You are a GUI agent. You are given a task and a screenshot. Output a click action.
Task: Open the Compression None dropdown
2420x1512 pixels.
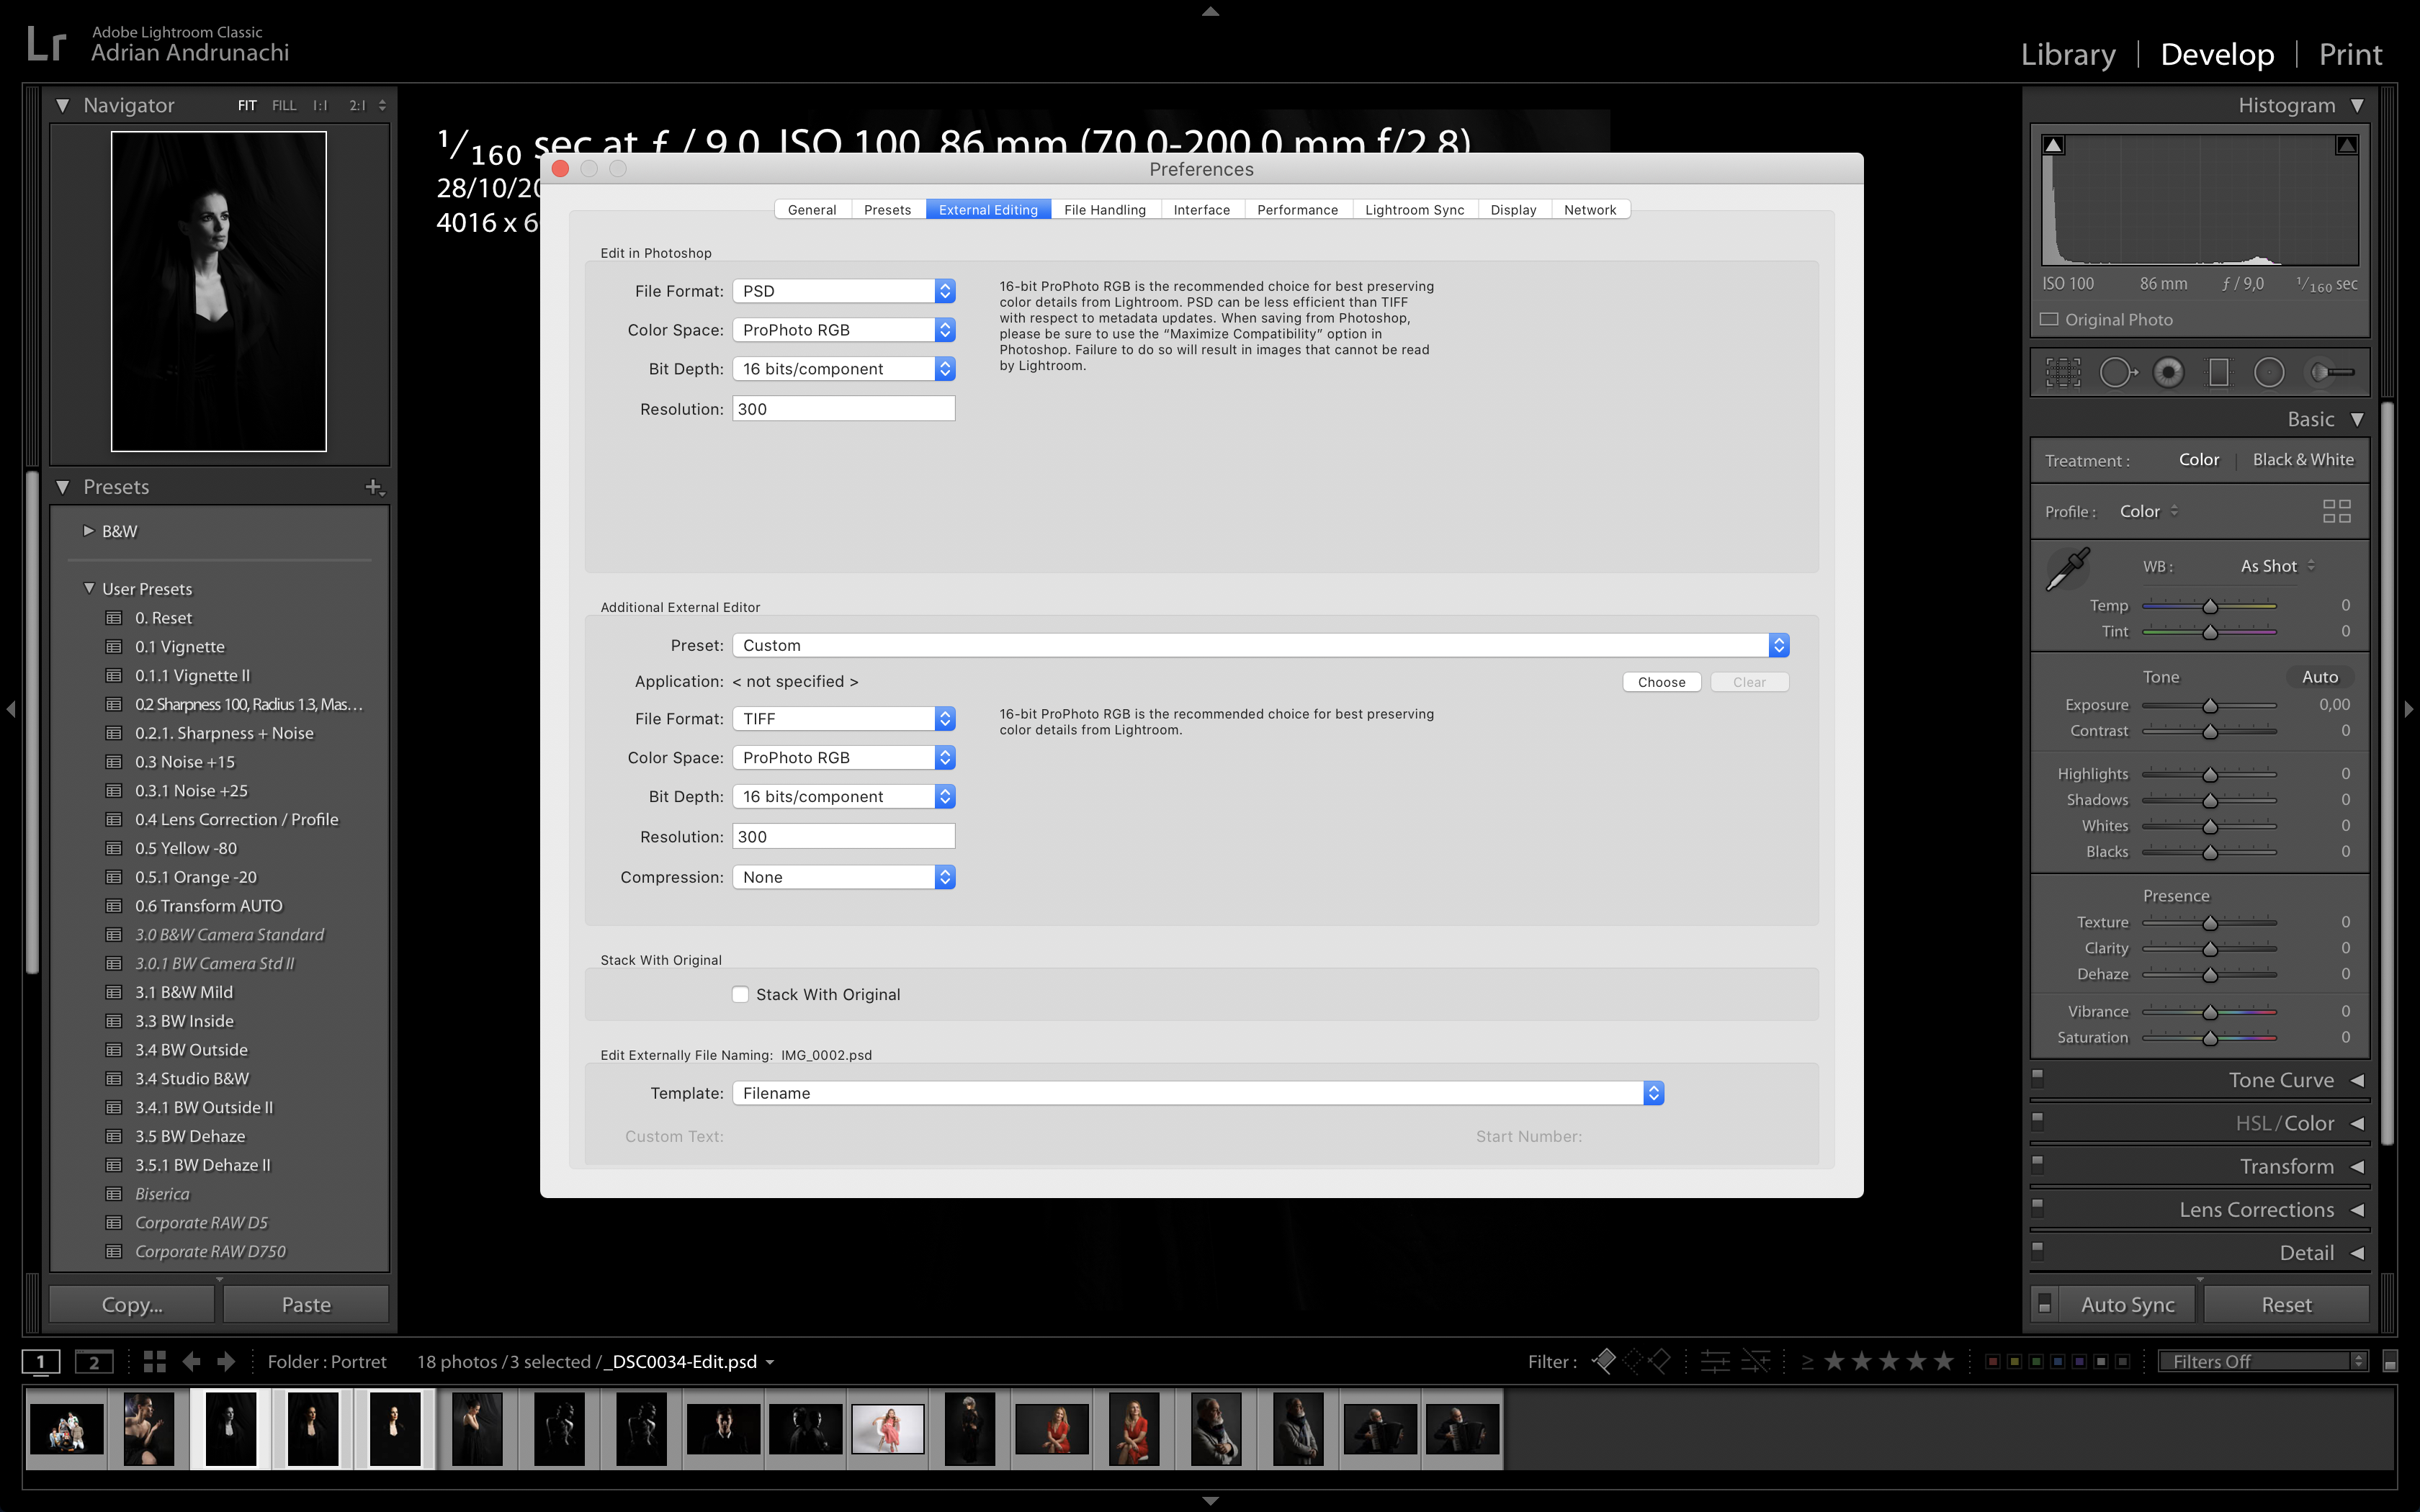pyautogui.click(x=843, y=877)
